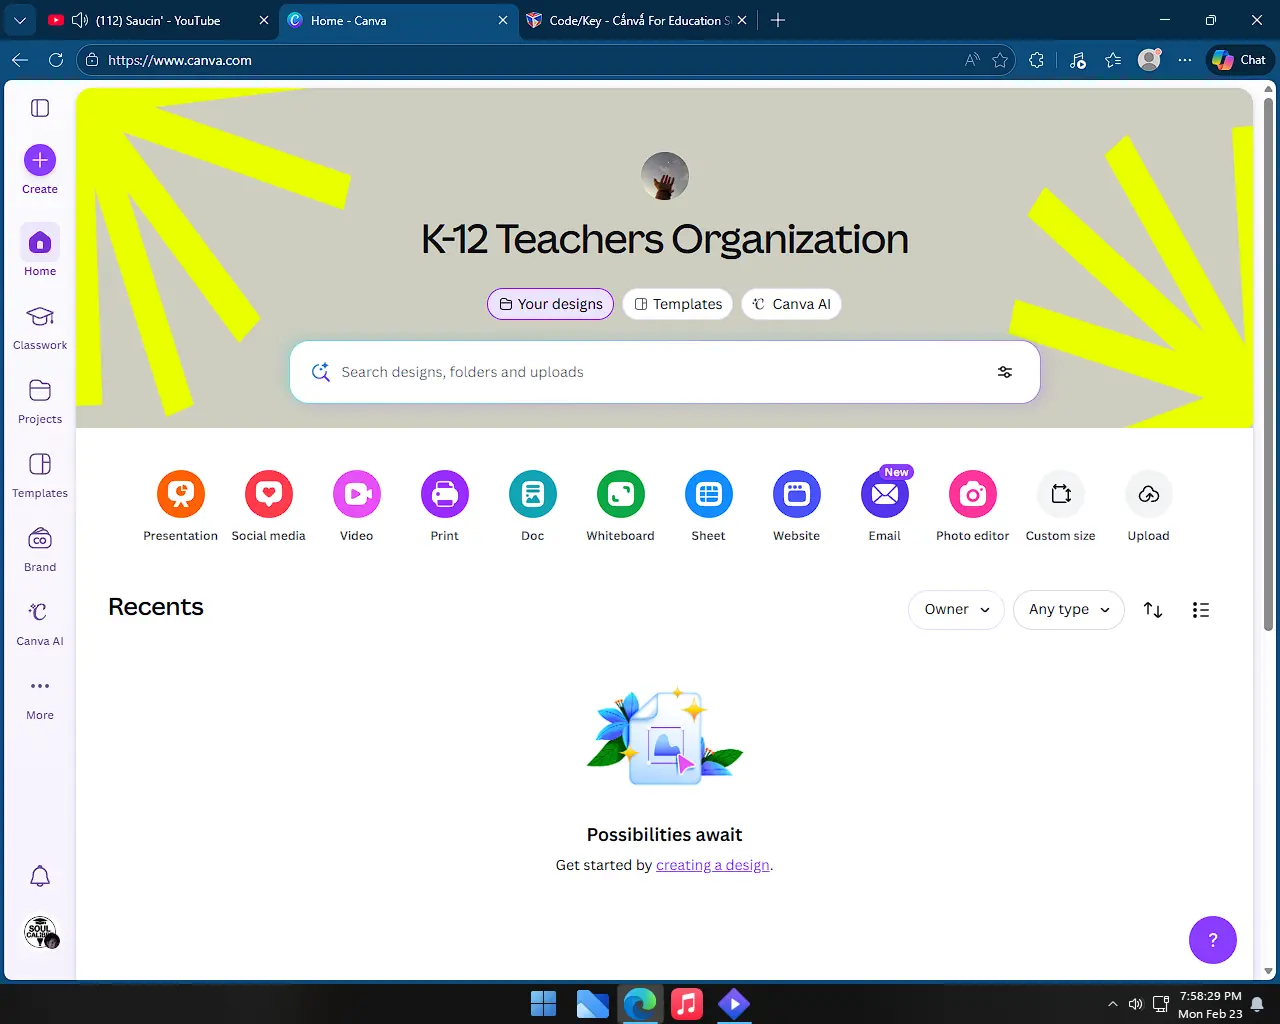Screen dimensions: 1280x1024
Task: Open Templates in the left sidebar
Action: 40,475
